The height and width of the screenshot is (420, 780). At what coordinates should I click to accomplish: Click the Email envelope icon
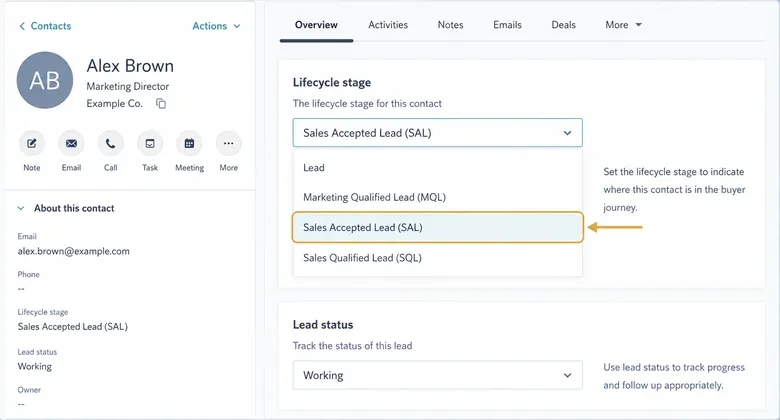(x=71, y=144)
